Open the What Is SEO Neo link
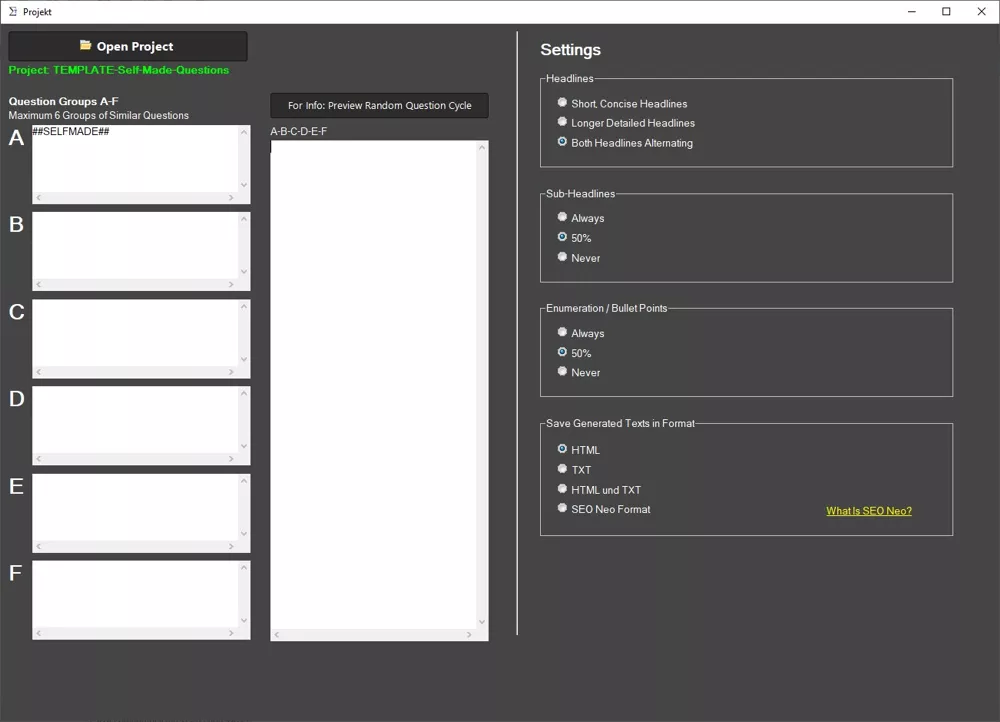The height and width of the screenshot is (722, 1000). (x=869, y=511)
